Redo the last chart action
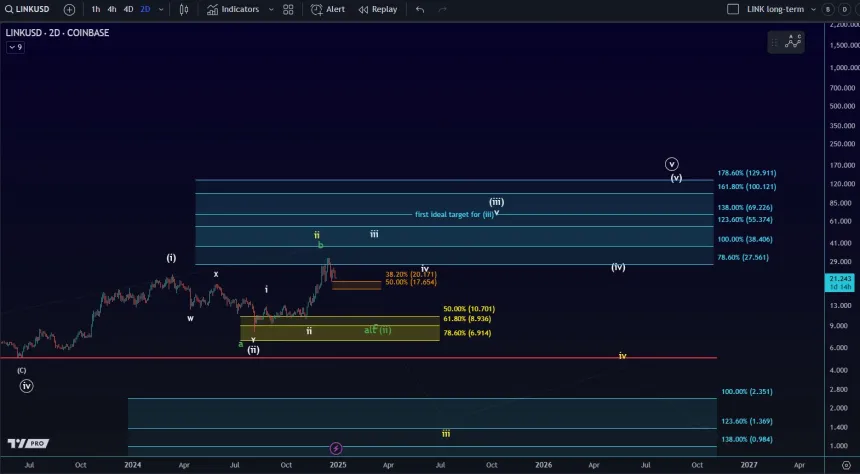Screen dimensions: 860x474 tap(443, 9)
